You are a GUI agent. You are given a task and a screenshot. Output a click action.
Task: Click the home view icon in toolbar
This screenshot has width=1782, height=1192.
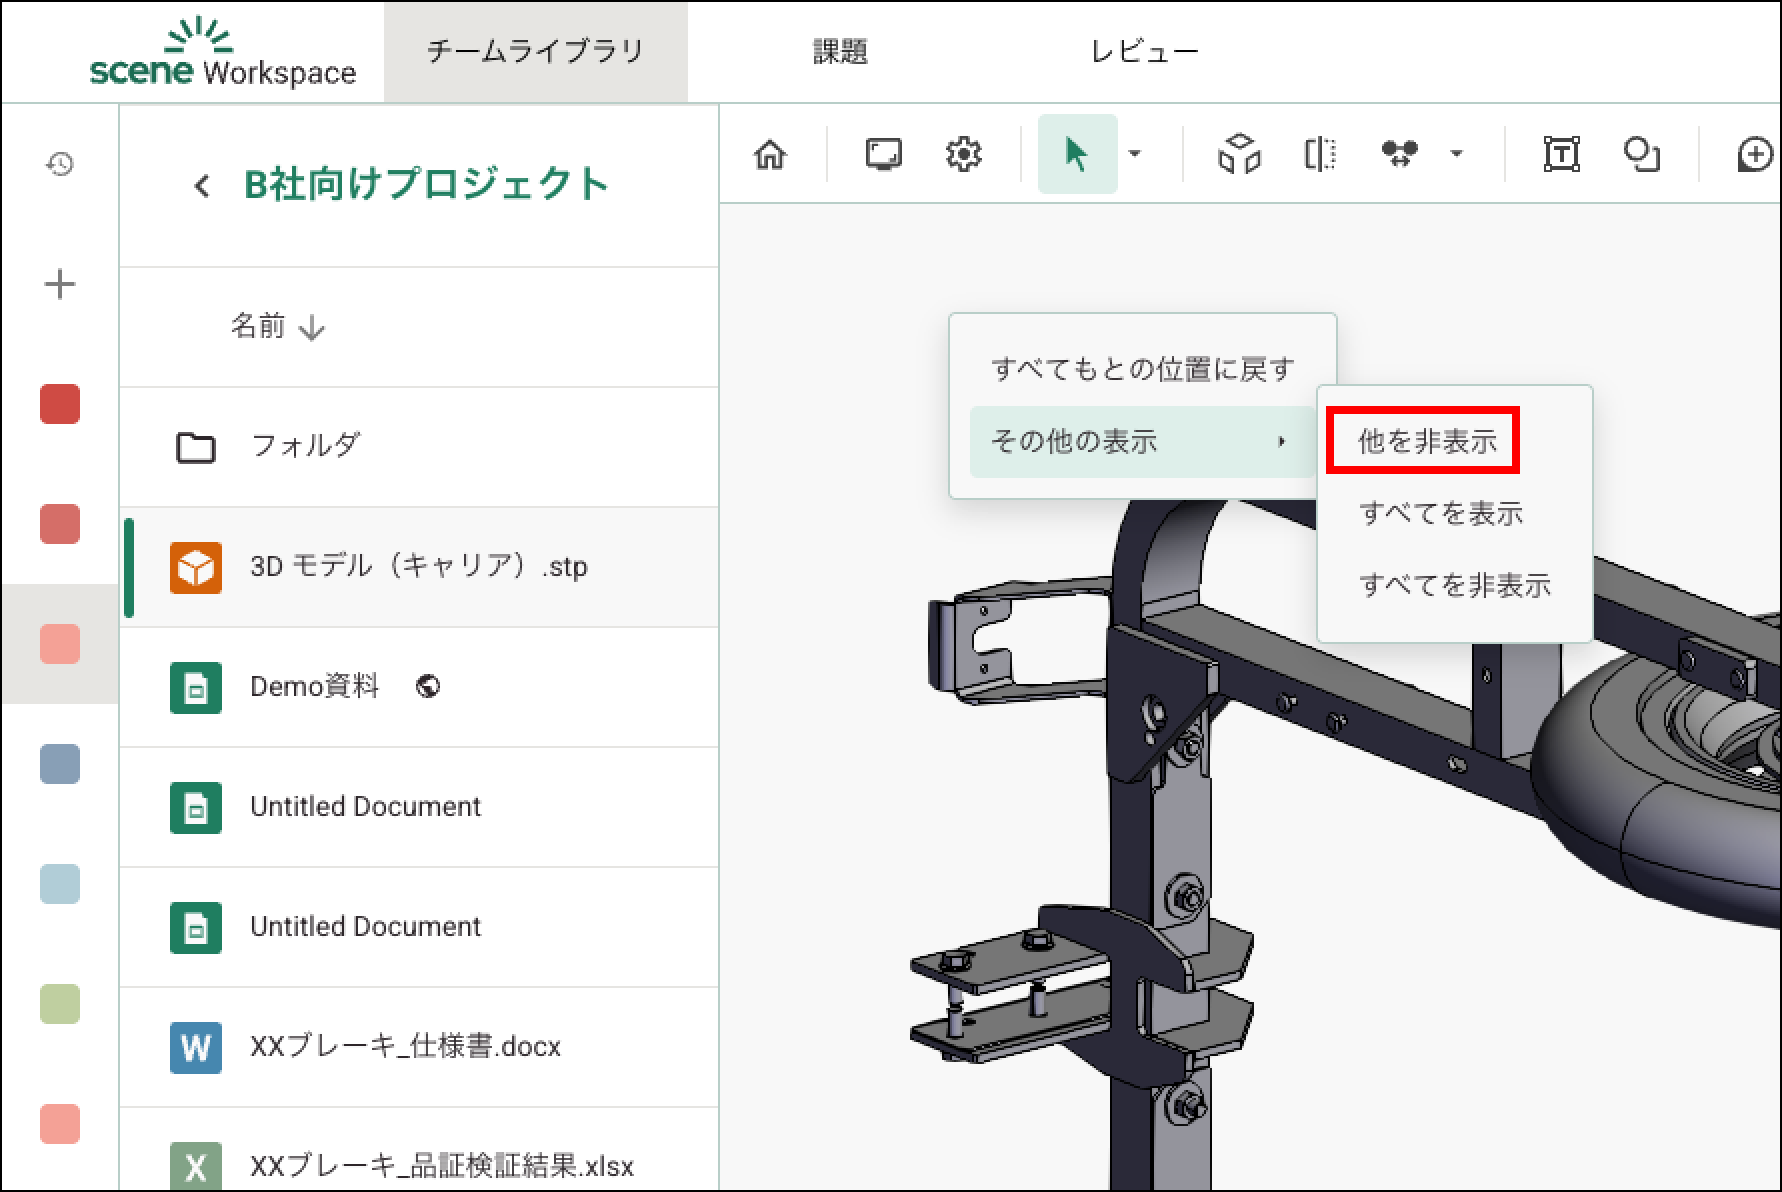(x=770, y=155)
